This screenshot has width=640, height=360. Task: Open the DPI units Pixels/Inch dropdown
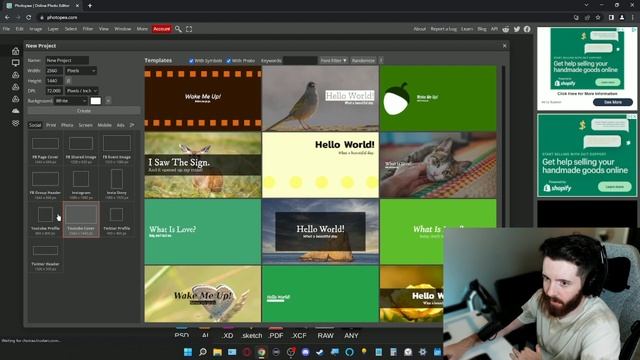(x=82, y=91)
